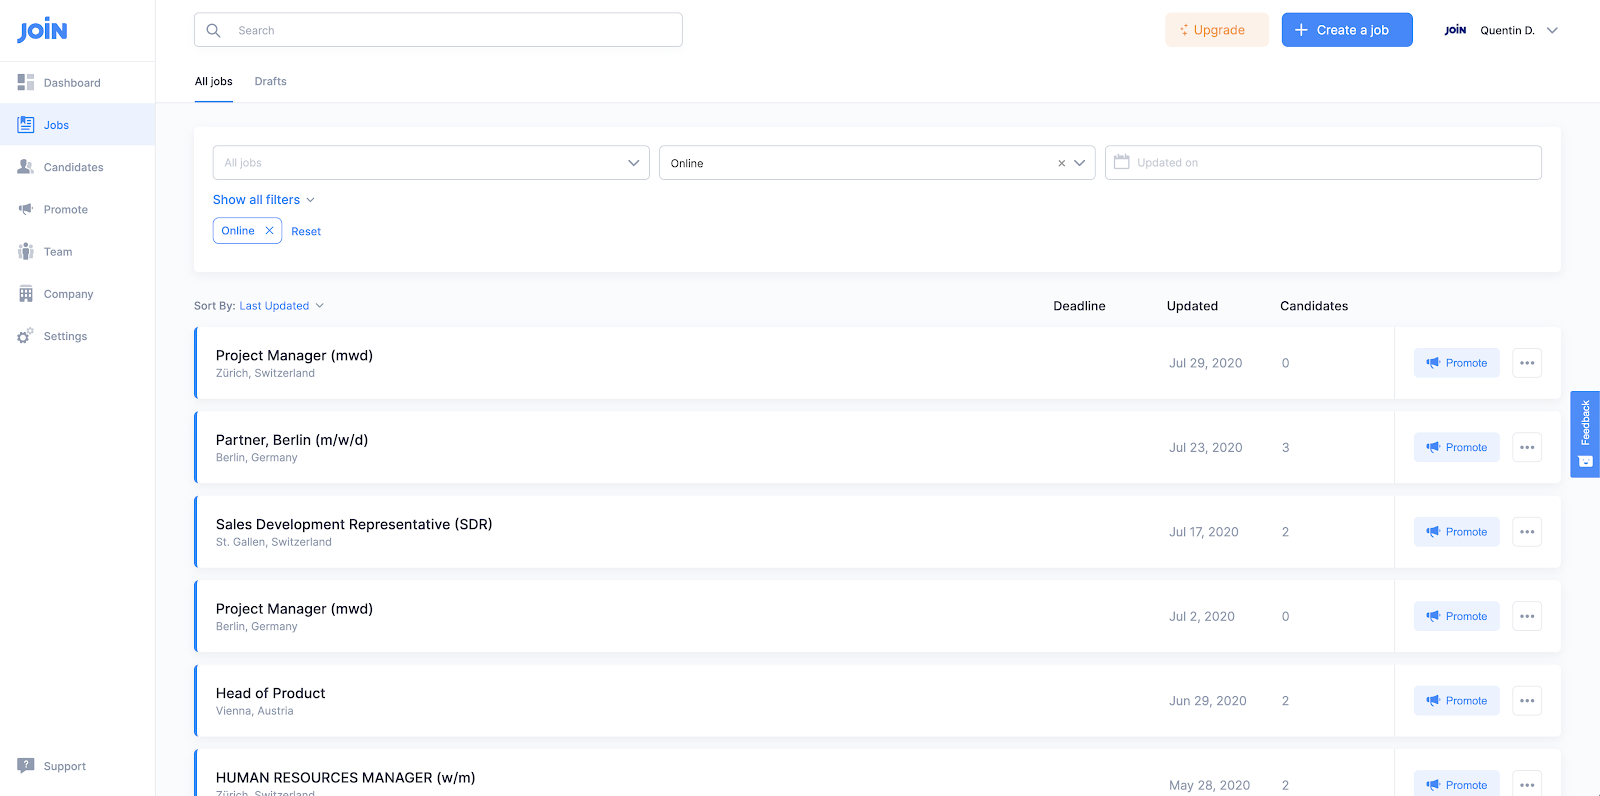Click the Jul 23, 2020 updated date
Screen dimensions: 1600x796
click(1205, 448)
